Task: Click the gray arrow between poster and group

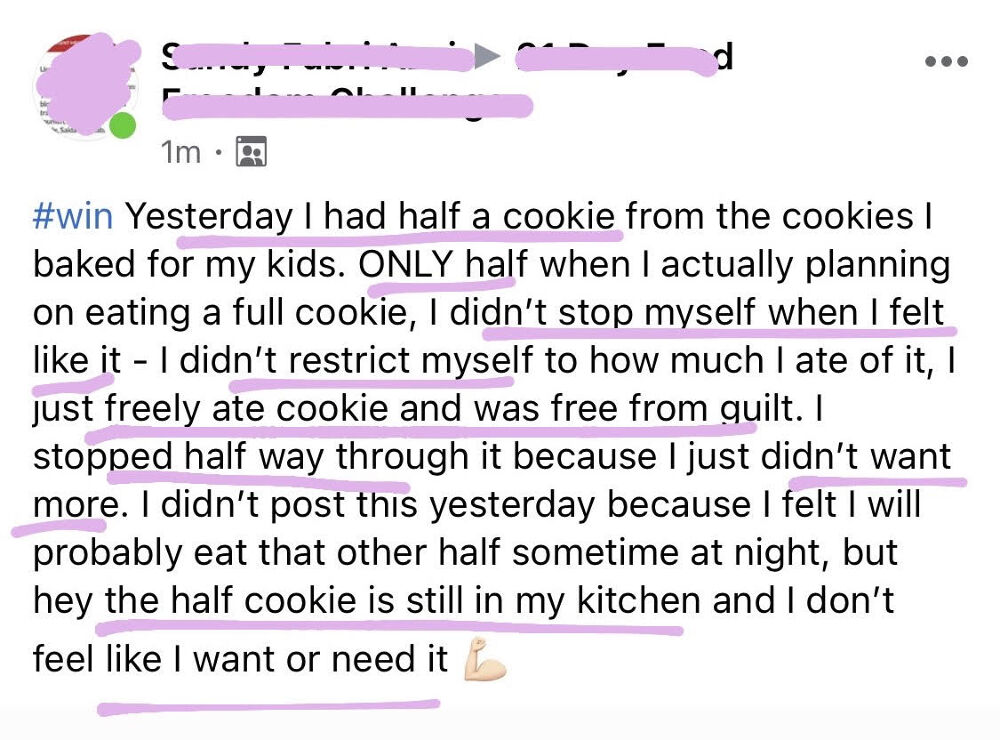Action: point(487,58)
